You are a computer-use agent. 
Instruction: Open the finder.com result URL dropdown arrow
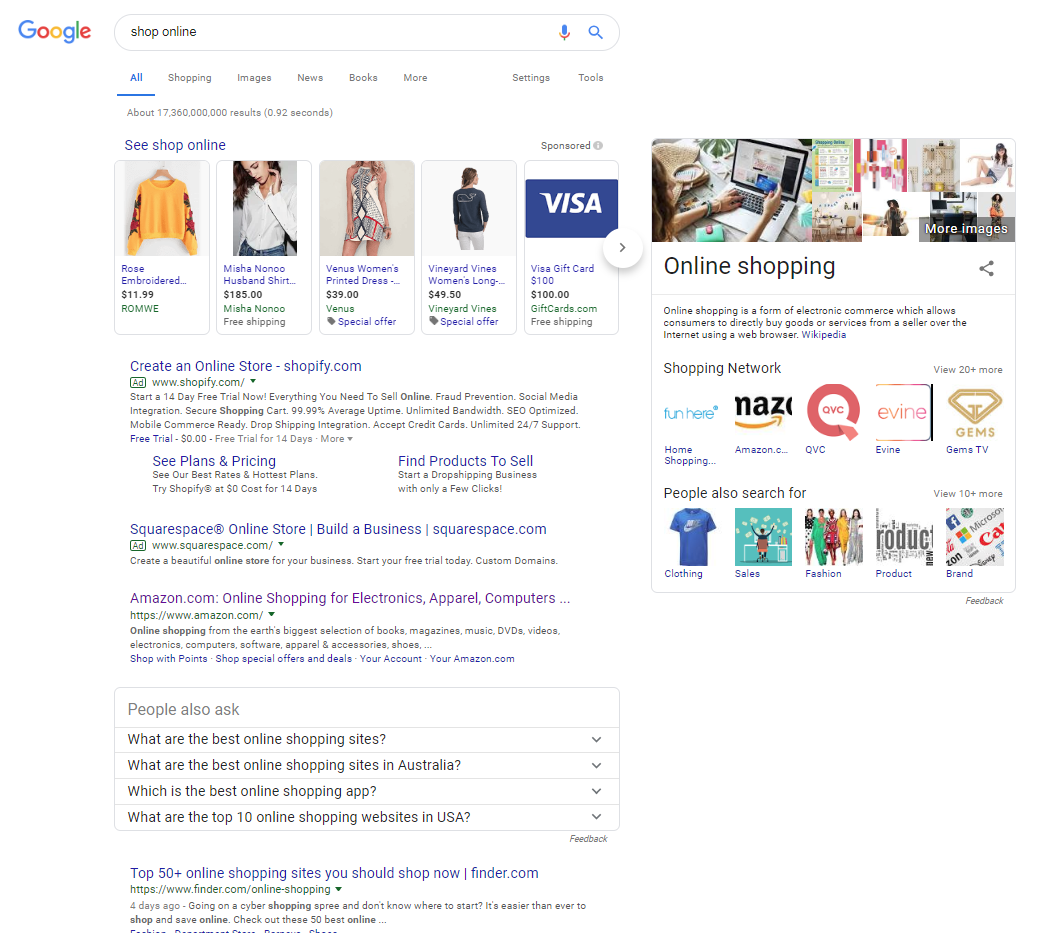point(339,889)
